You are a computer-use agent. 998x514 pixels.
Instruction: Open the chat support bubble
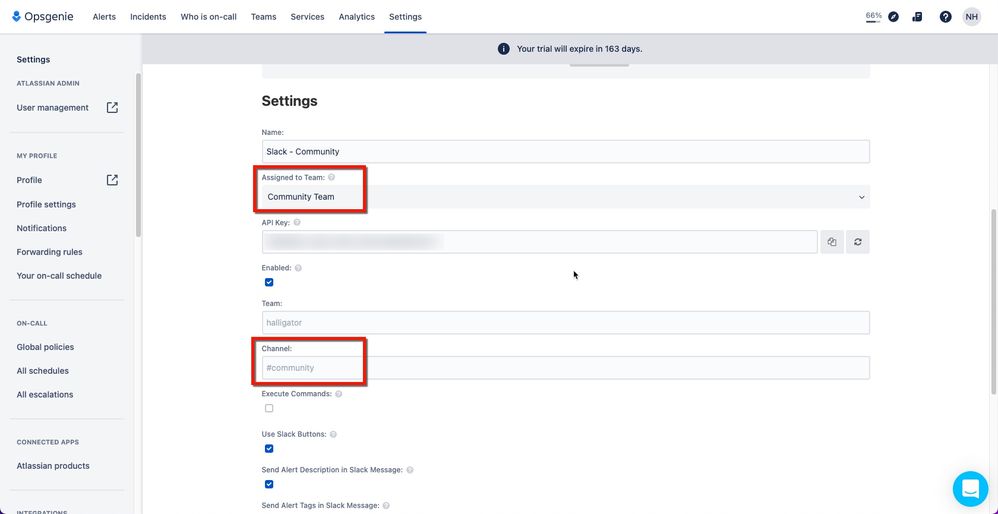(971, 489)
